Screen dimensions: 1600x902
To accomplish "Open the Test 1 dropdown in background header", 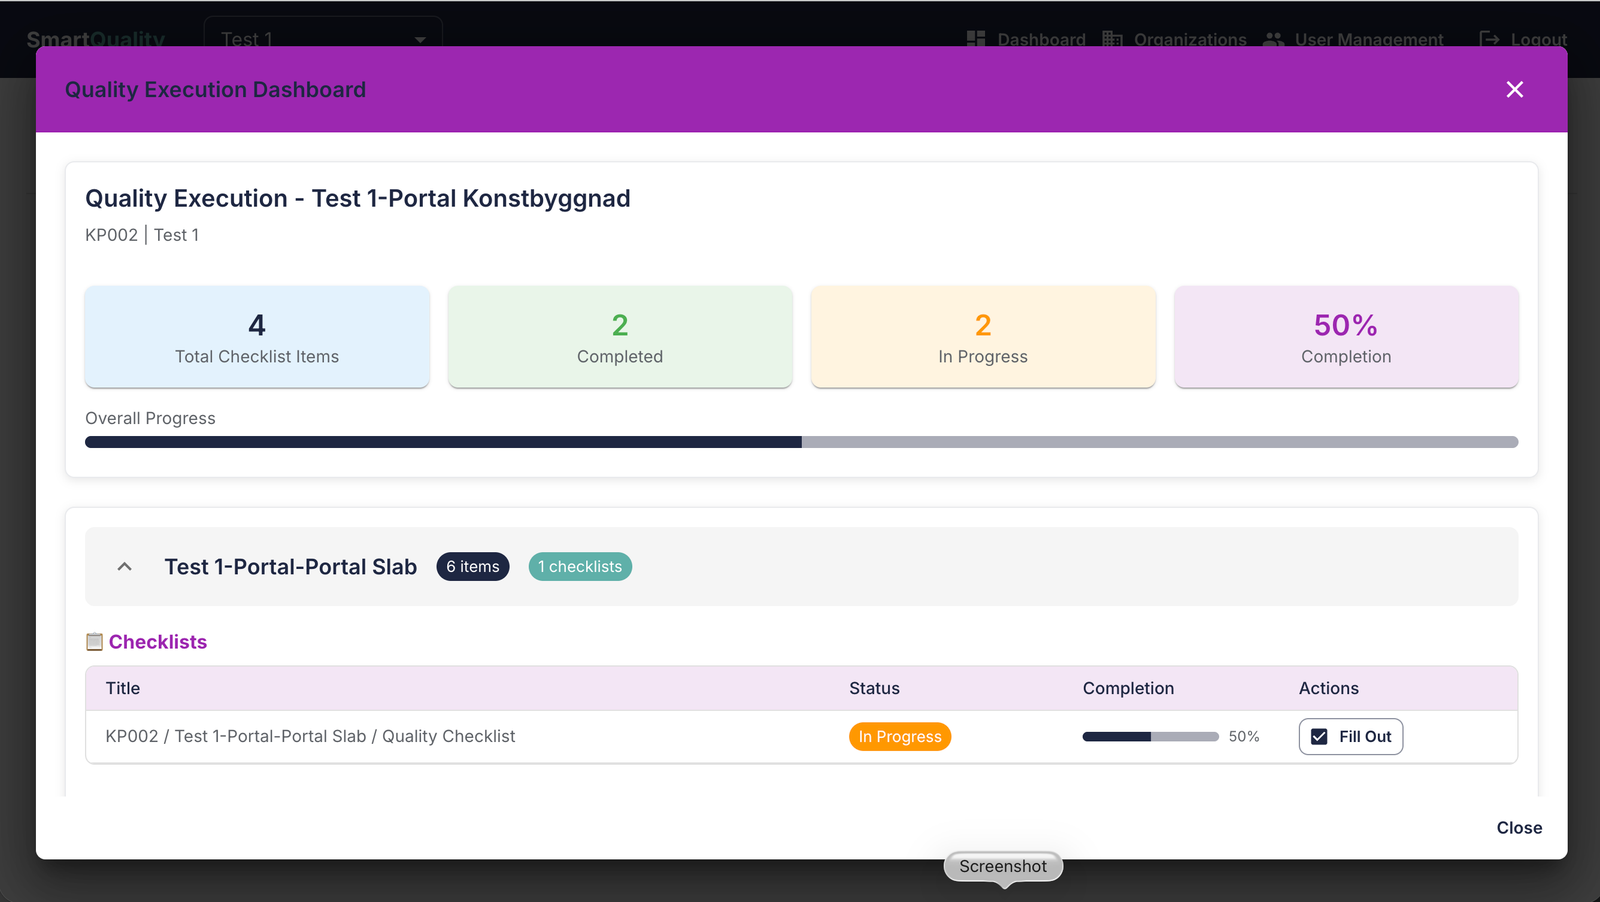I will click(x=323, y=39).
